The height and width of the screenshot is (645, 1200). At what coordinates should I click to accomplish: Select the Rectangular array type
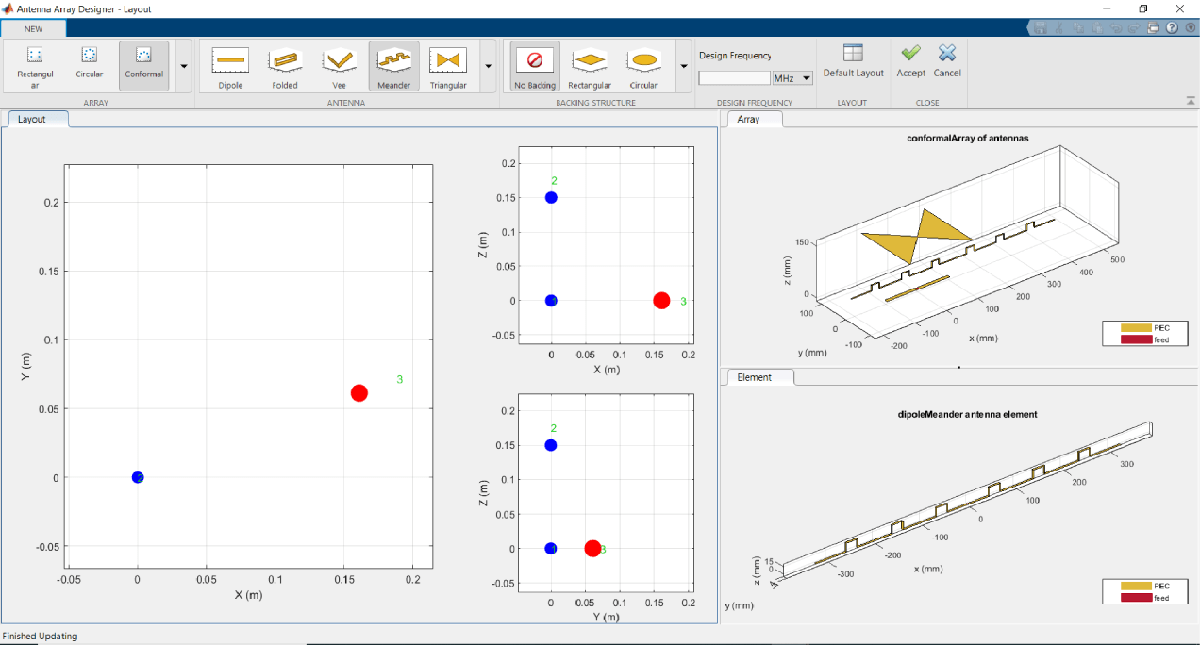(x=35, y=66)
